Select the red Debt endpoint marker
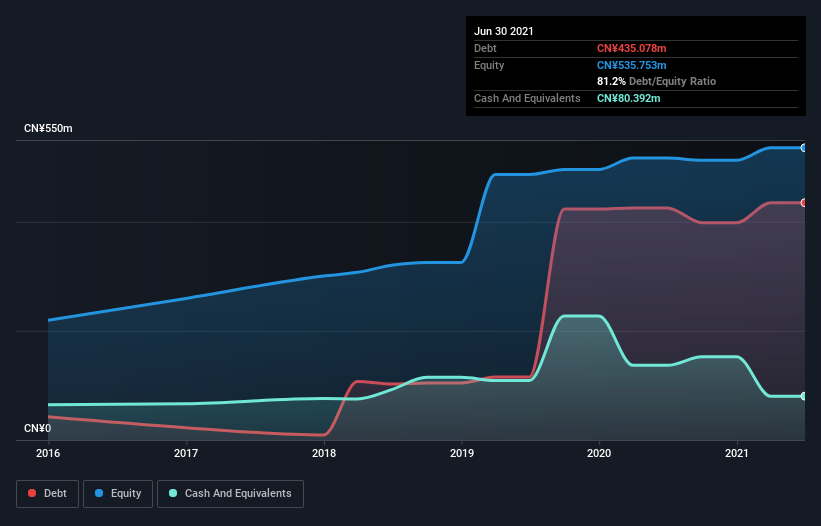821x526 pixels. pyautogui.click(x=803, y=203)
